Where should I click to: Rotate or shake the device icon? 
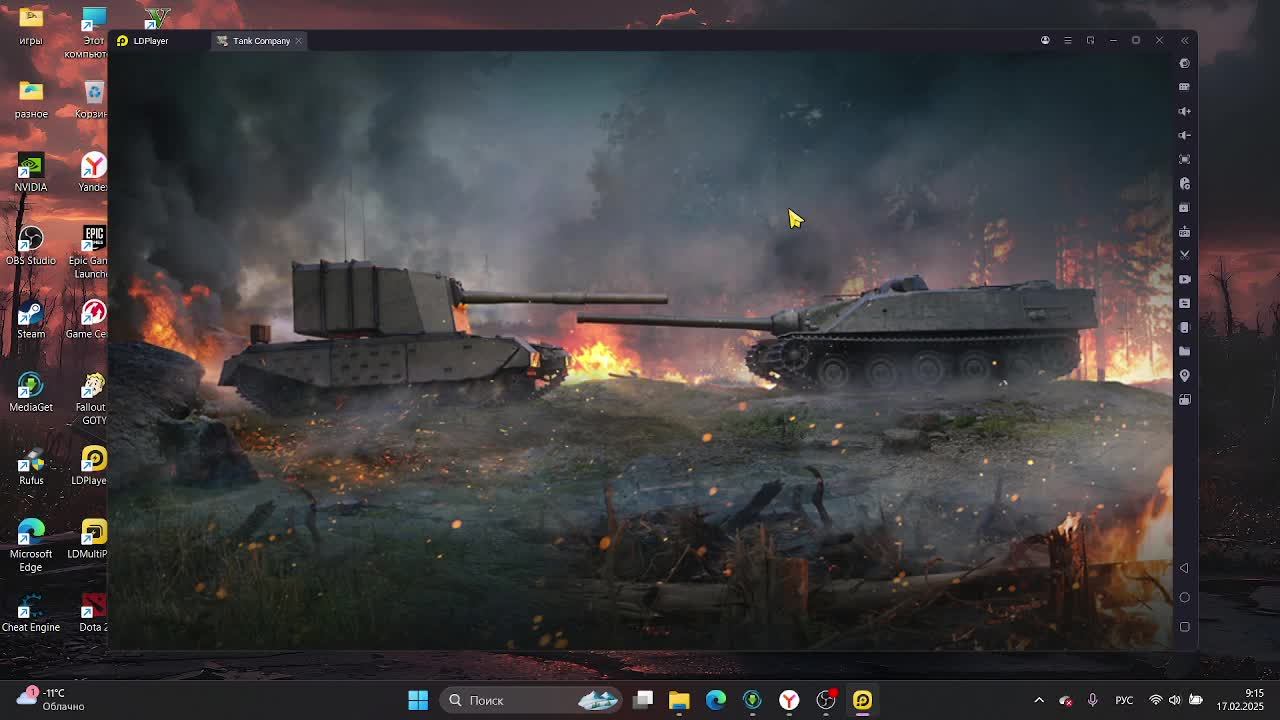pos(1184,327)
